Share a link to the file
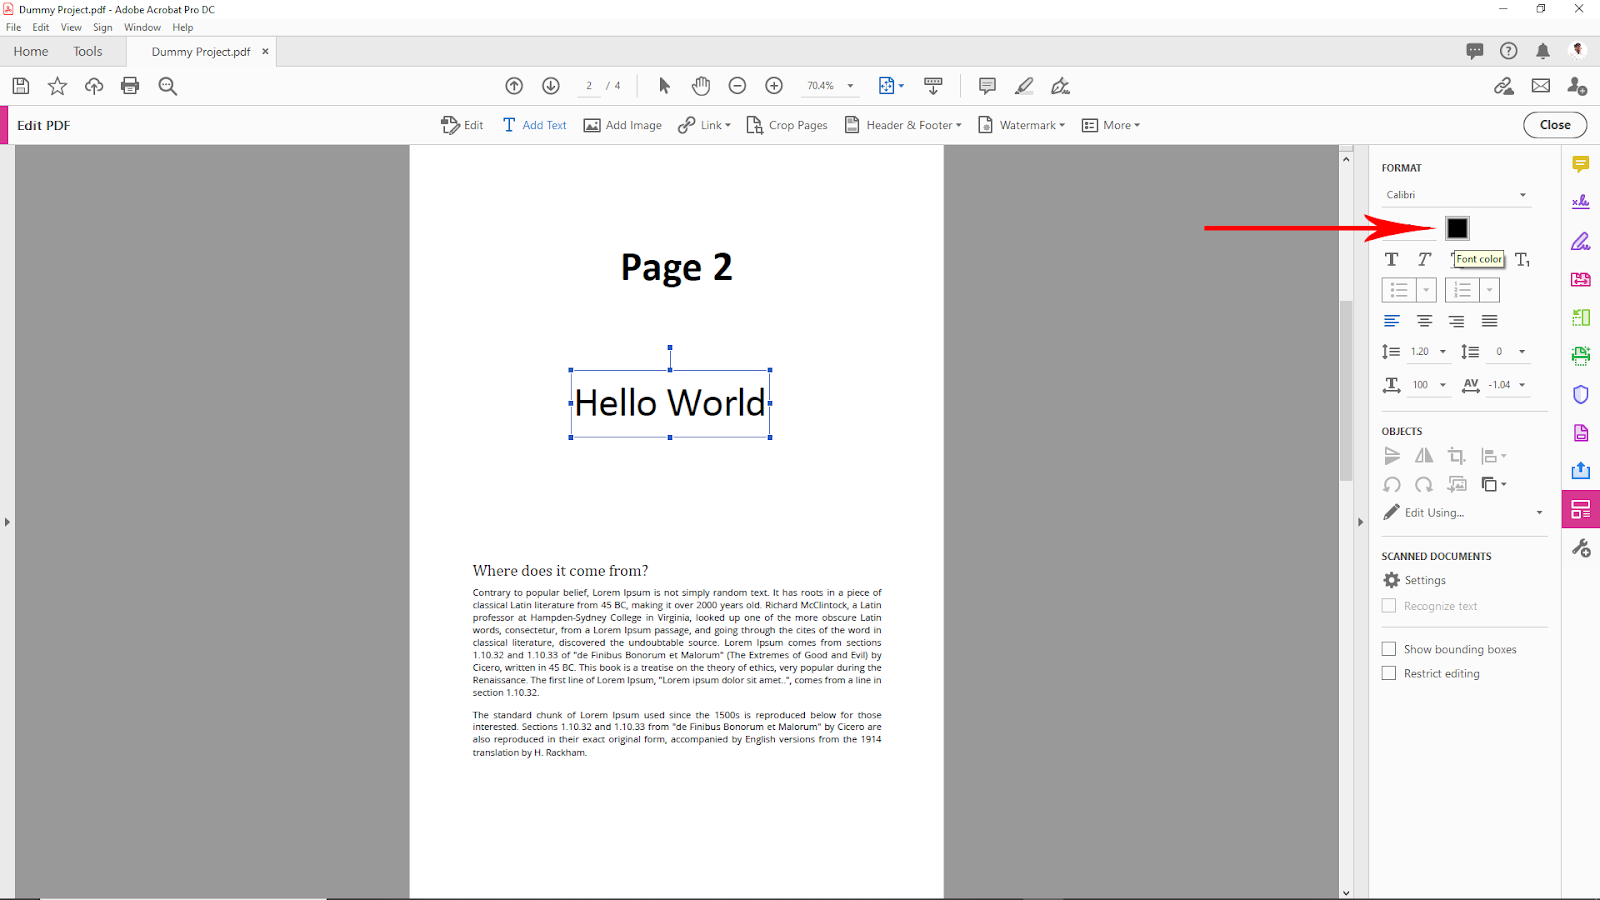Image resolution: width=1600 pixels, height=900 pixels. point(1504,86)
